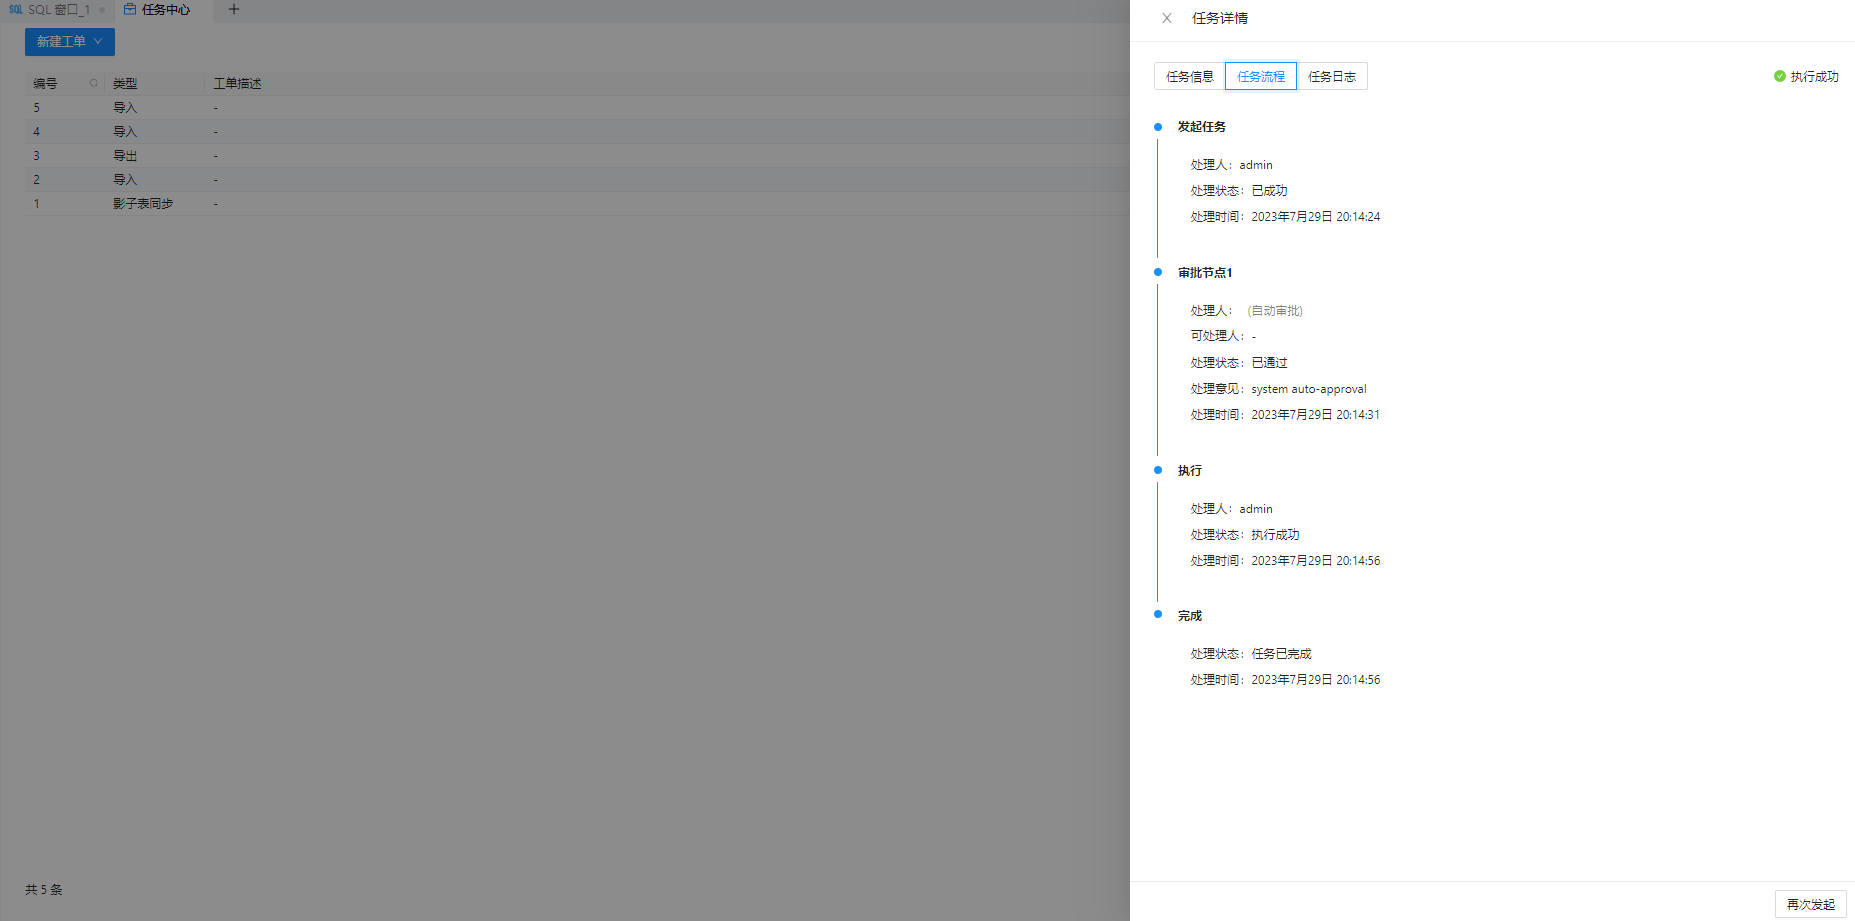Switch to 任务信息 tab
This screenshot has width=1855, height=921.
tap(1190, 76)
